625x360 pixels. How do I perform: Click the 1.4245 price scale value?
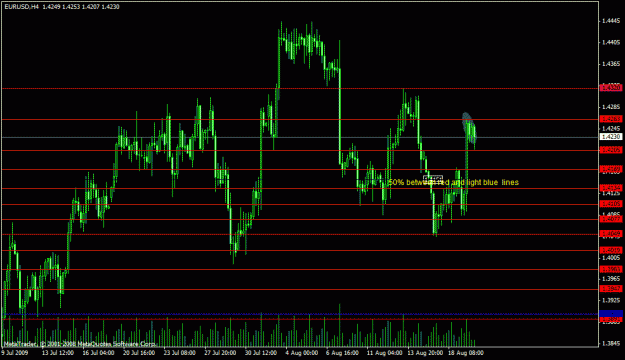(x=611, y=128)
